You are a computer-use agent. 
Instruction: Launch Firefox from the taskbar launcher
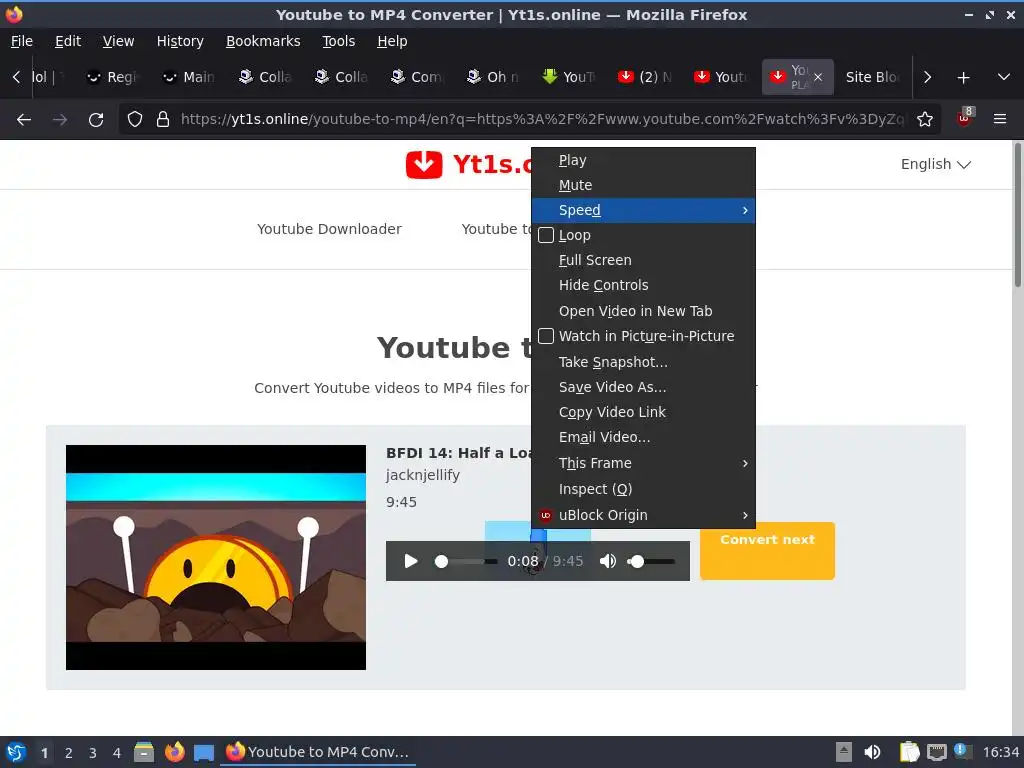174,752
